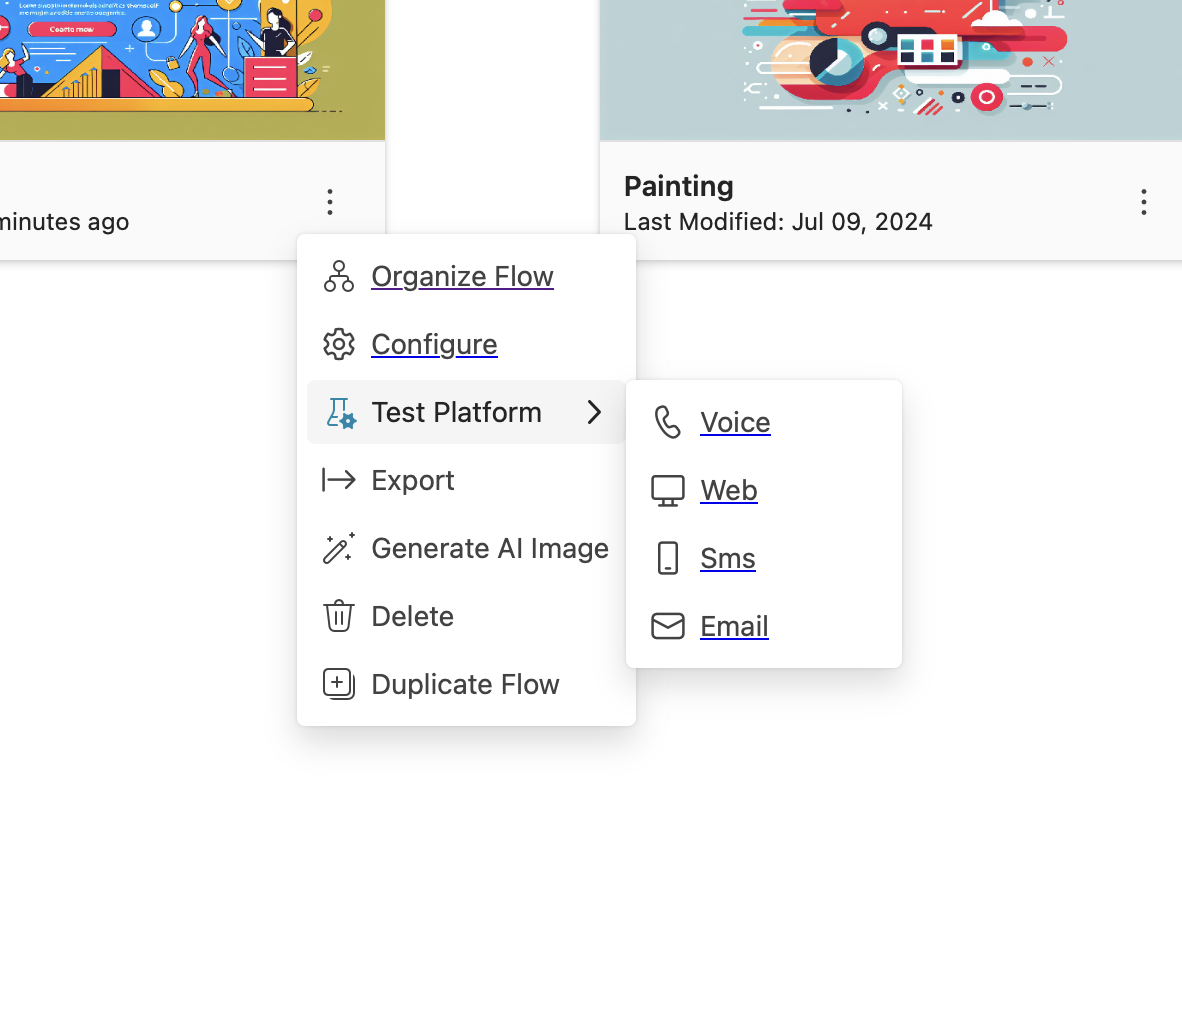Open the Painting flow thumbnail image
The image size is (1182, 1022).
891,70
